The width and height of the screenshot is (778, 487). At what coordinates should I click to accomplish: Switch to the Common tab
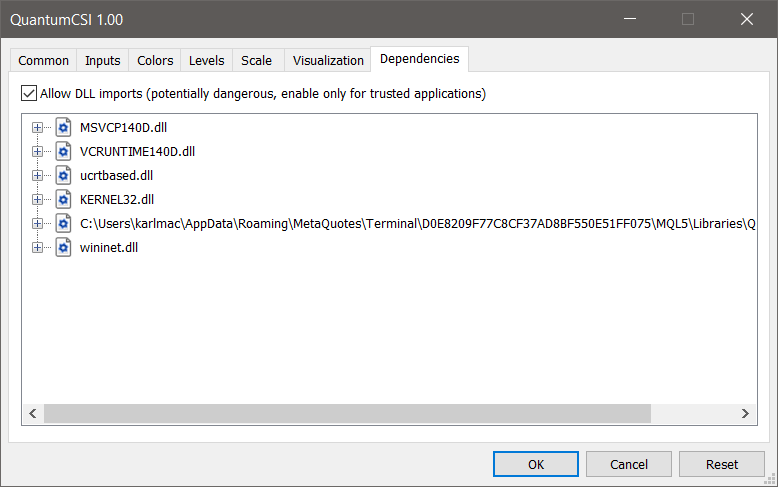(x=44, y=61)
